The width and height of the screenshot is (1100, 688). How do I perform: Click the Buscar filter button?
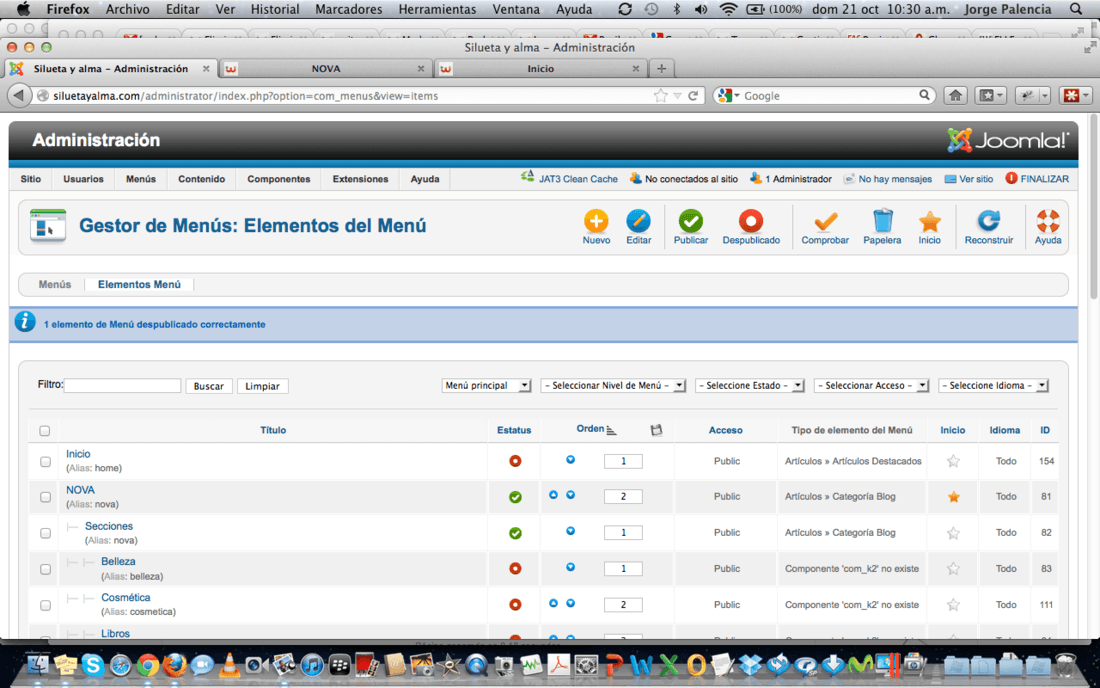pos(208,386)
